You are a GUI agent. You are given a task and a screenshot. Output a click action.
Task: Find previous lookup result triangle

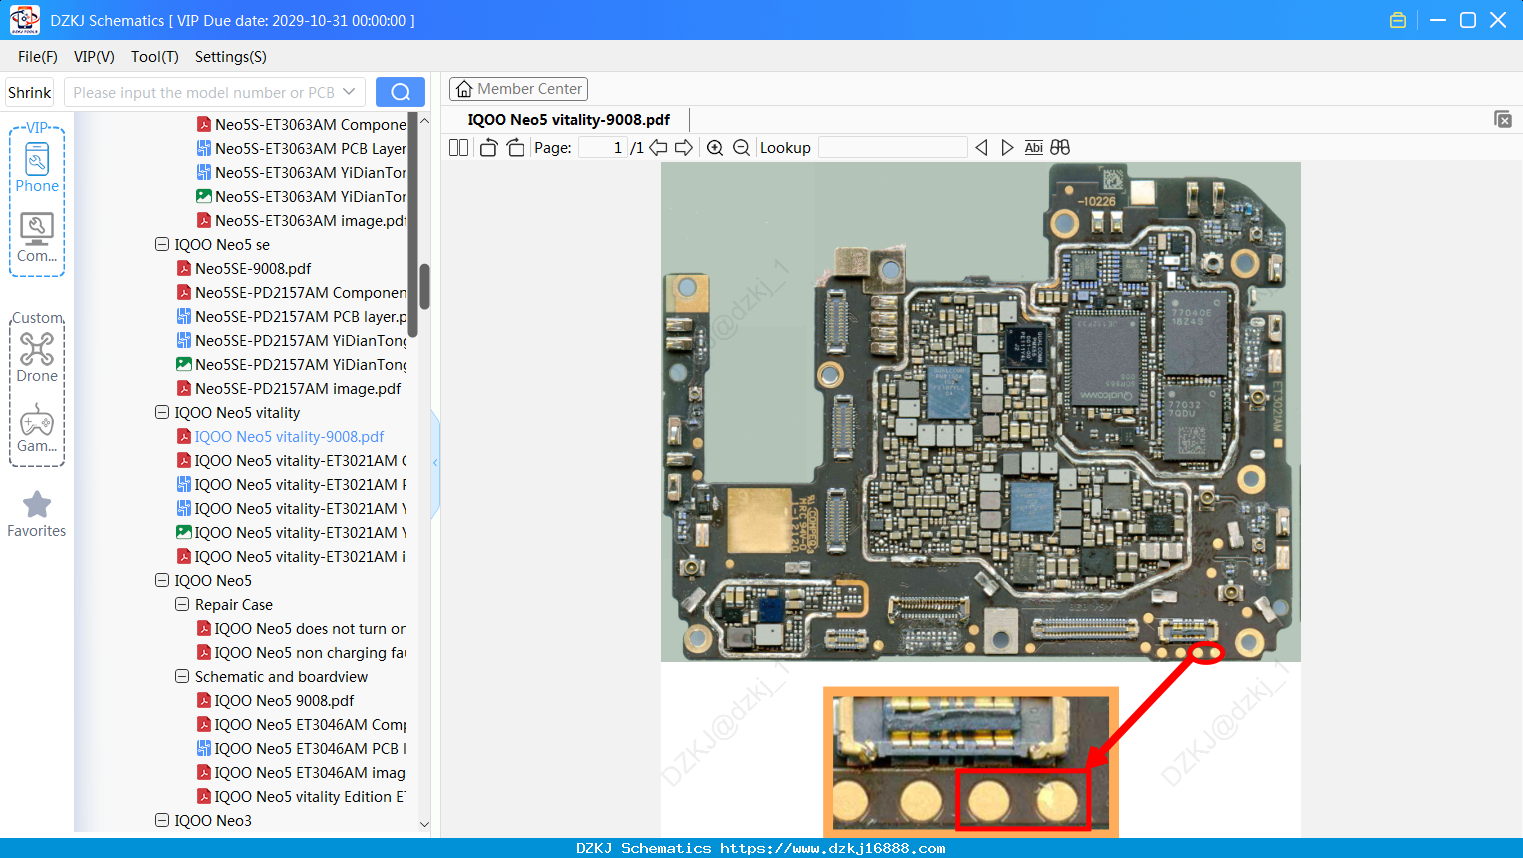pos(981,147)
